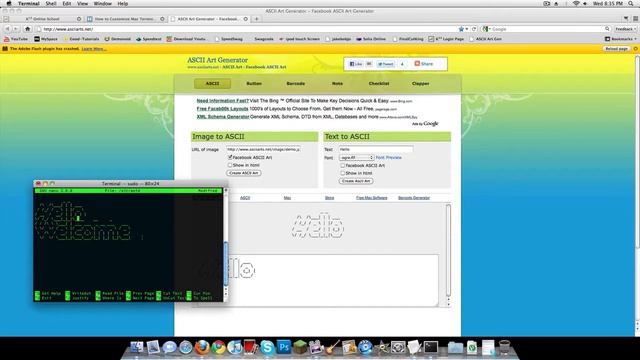640x360 pixels.
Task: Click the Reload page button
Action: click(x=616, y=49)
